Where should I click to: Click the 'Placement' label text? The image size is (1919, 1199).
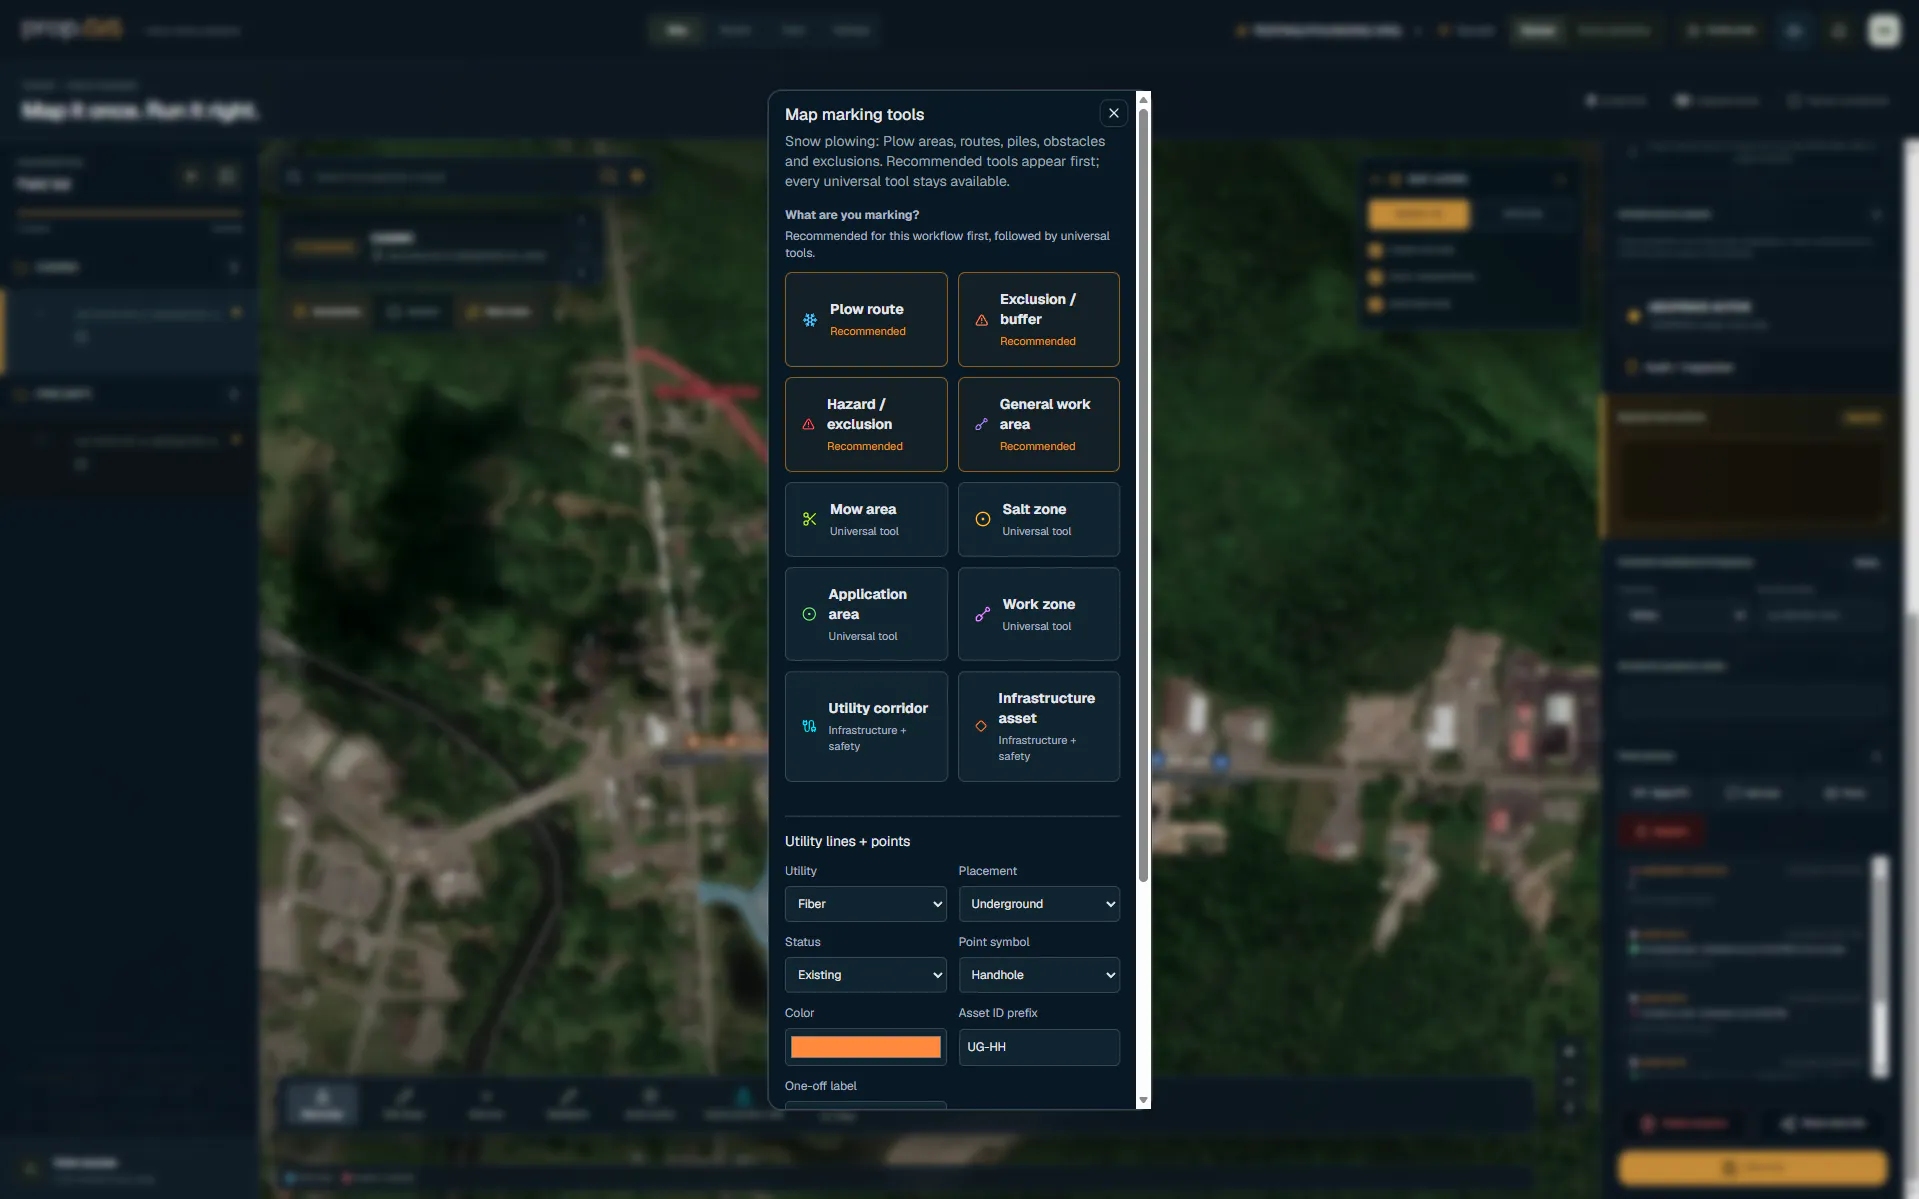pos(987,871)
